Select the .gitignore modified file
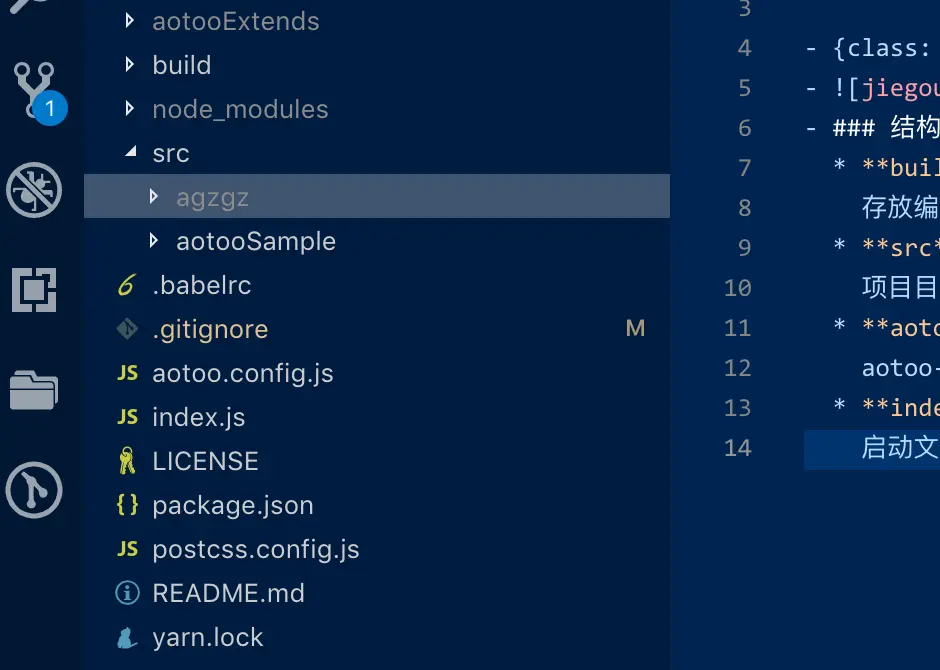The height and width of the screenshot is (670, 940). coord(210,329)
